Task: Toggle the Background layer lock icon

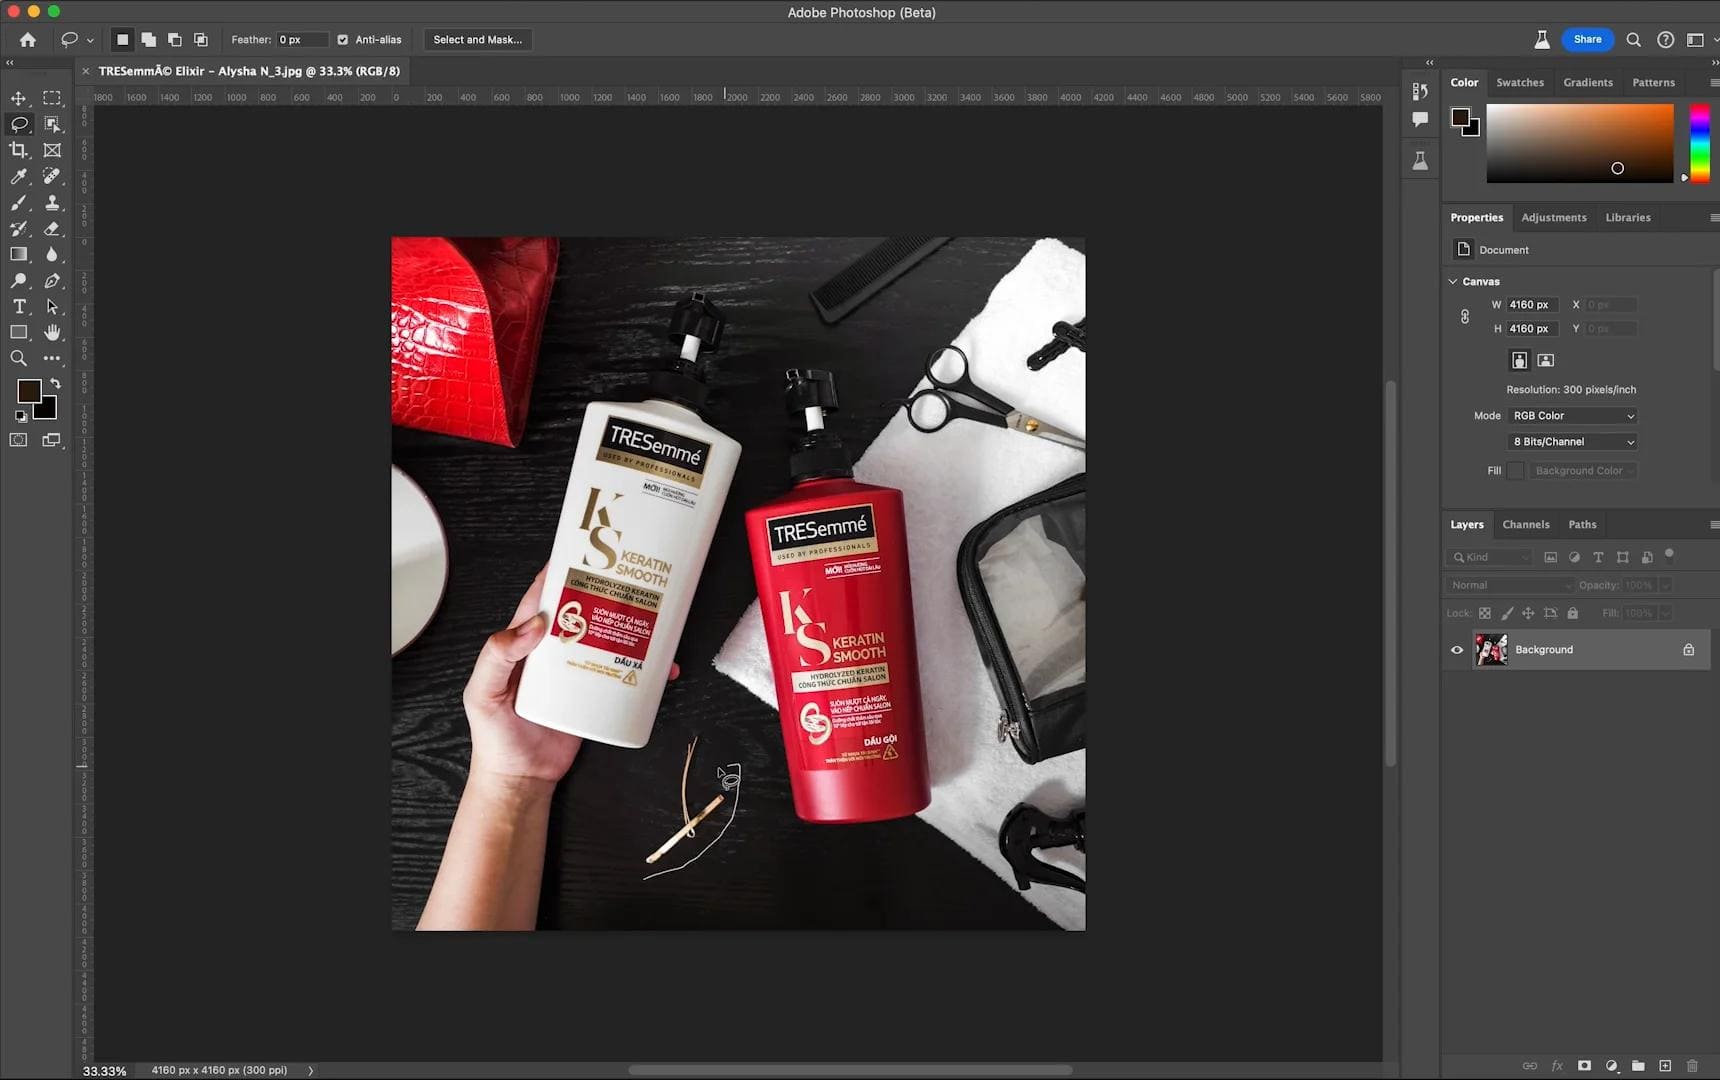Action: point(1689,650)
